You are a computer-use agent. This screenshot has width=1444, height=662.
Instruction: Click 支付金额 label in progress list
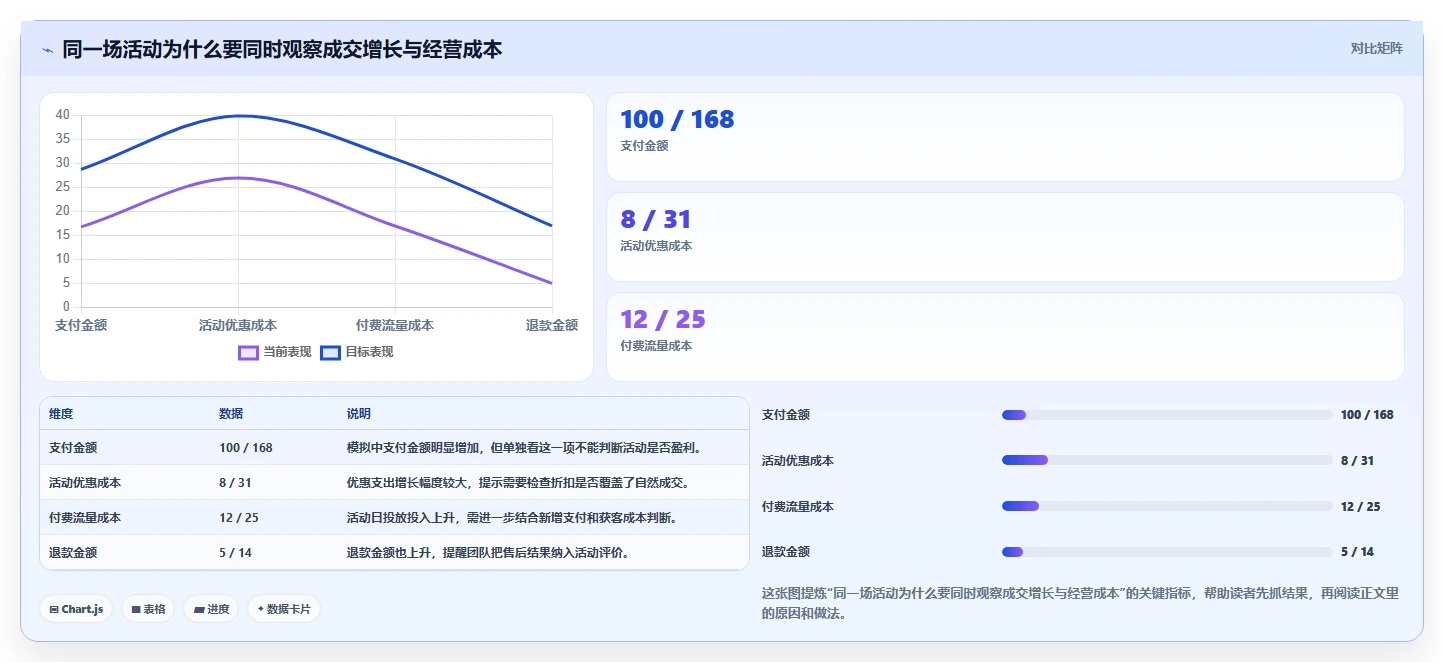click(x=786, y=415)
